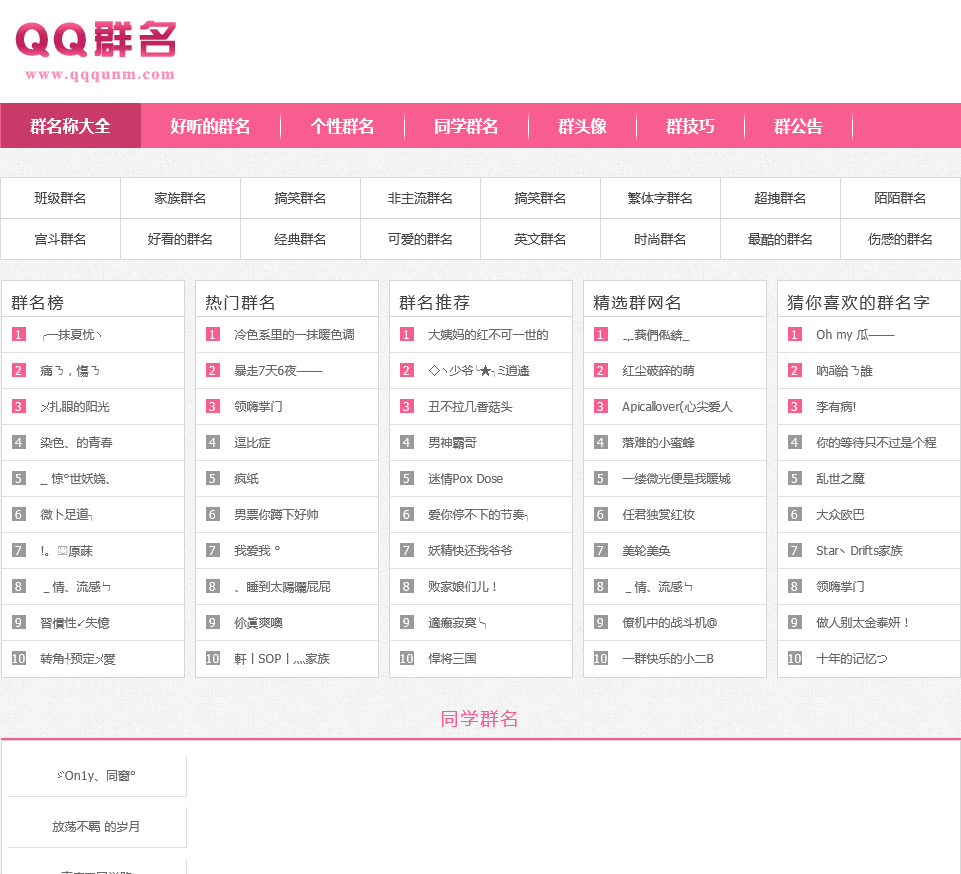Open the 群名称大全 navigation tab
This screenshot has width=961, height=874.
[x=70, y=126]
